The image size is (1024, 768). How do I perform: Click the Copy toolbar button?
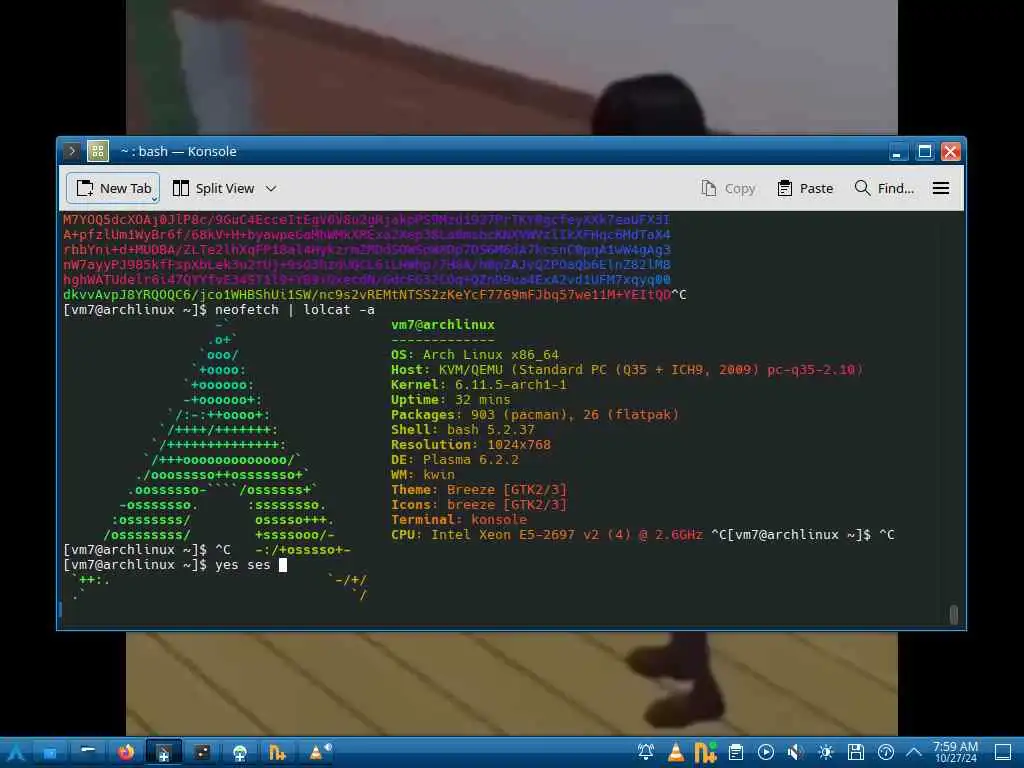(728, 188)
